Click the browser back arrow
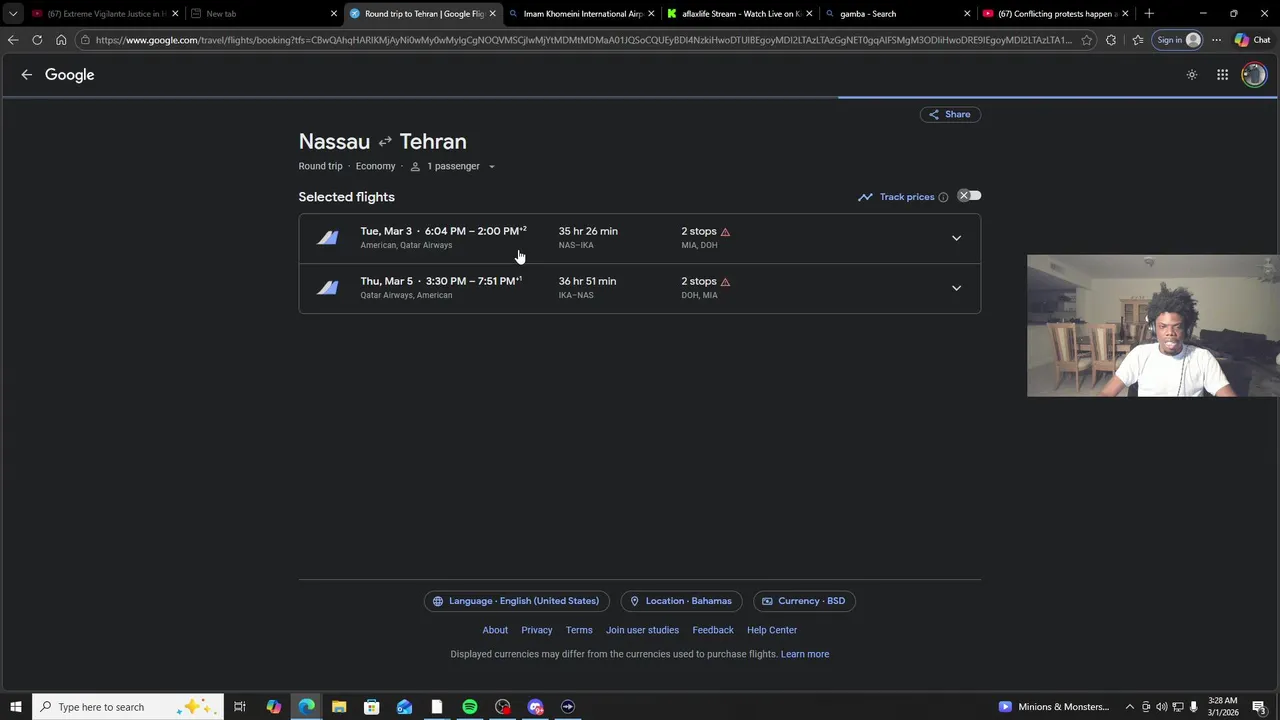Screen dimensions: 1280x720 (x=13, y=40)
